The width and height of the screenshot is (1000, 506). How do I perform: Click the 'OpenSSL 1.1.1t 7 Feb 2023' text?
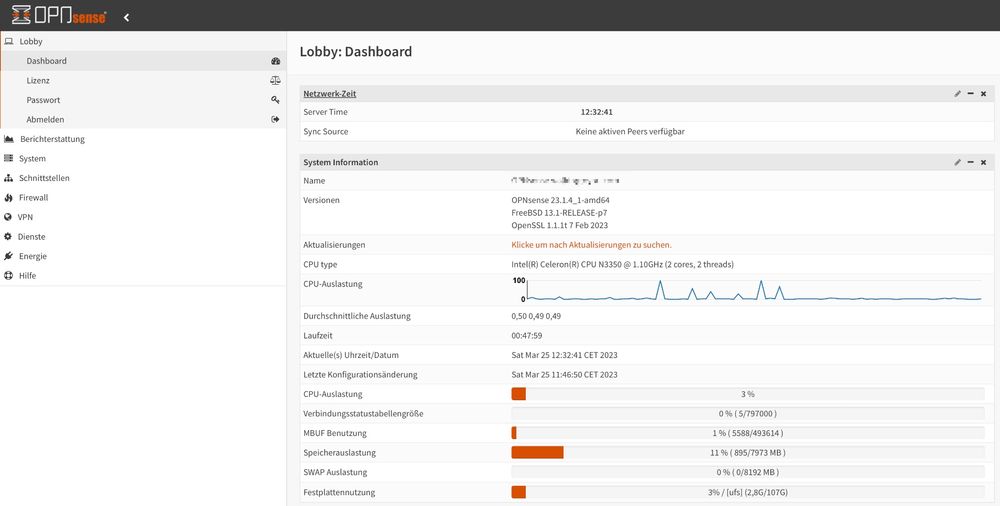point(559,225)
